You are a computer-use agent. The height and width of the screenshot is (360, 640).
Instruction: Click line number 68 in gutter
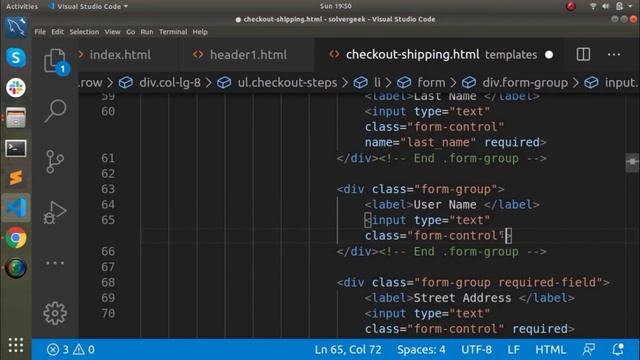tap(108, 282)
